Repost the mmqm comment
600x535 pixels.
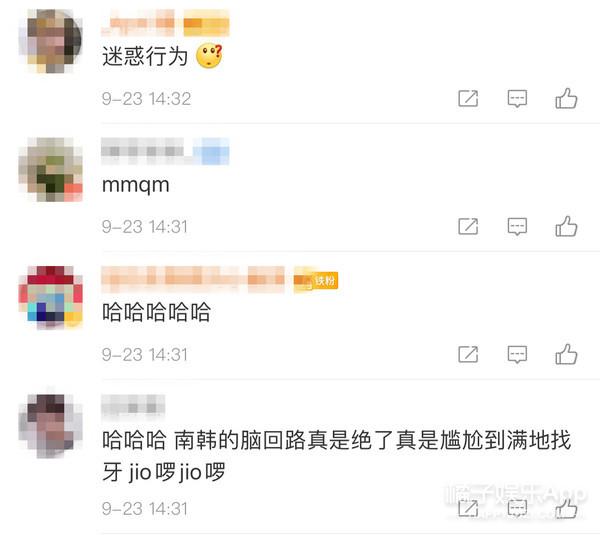tap(468, 227)
